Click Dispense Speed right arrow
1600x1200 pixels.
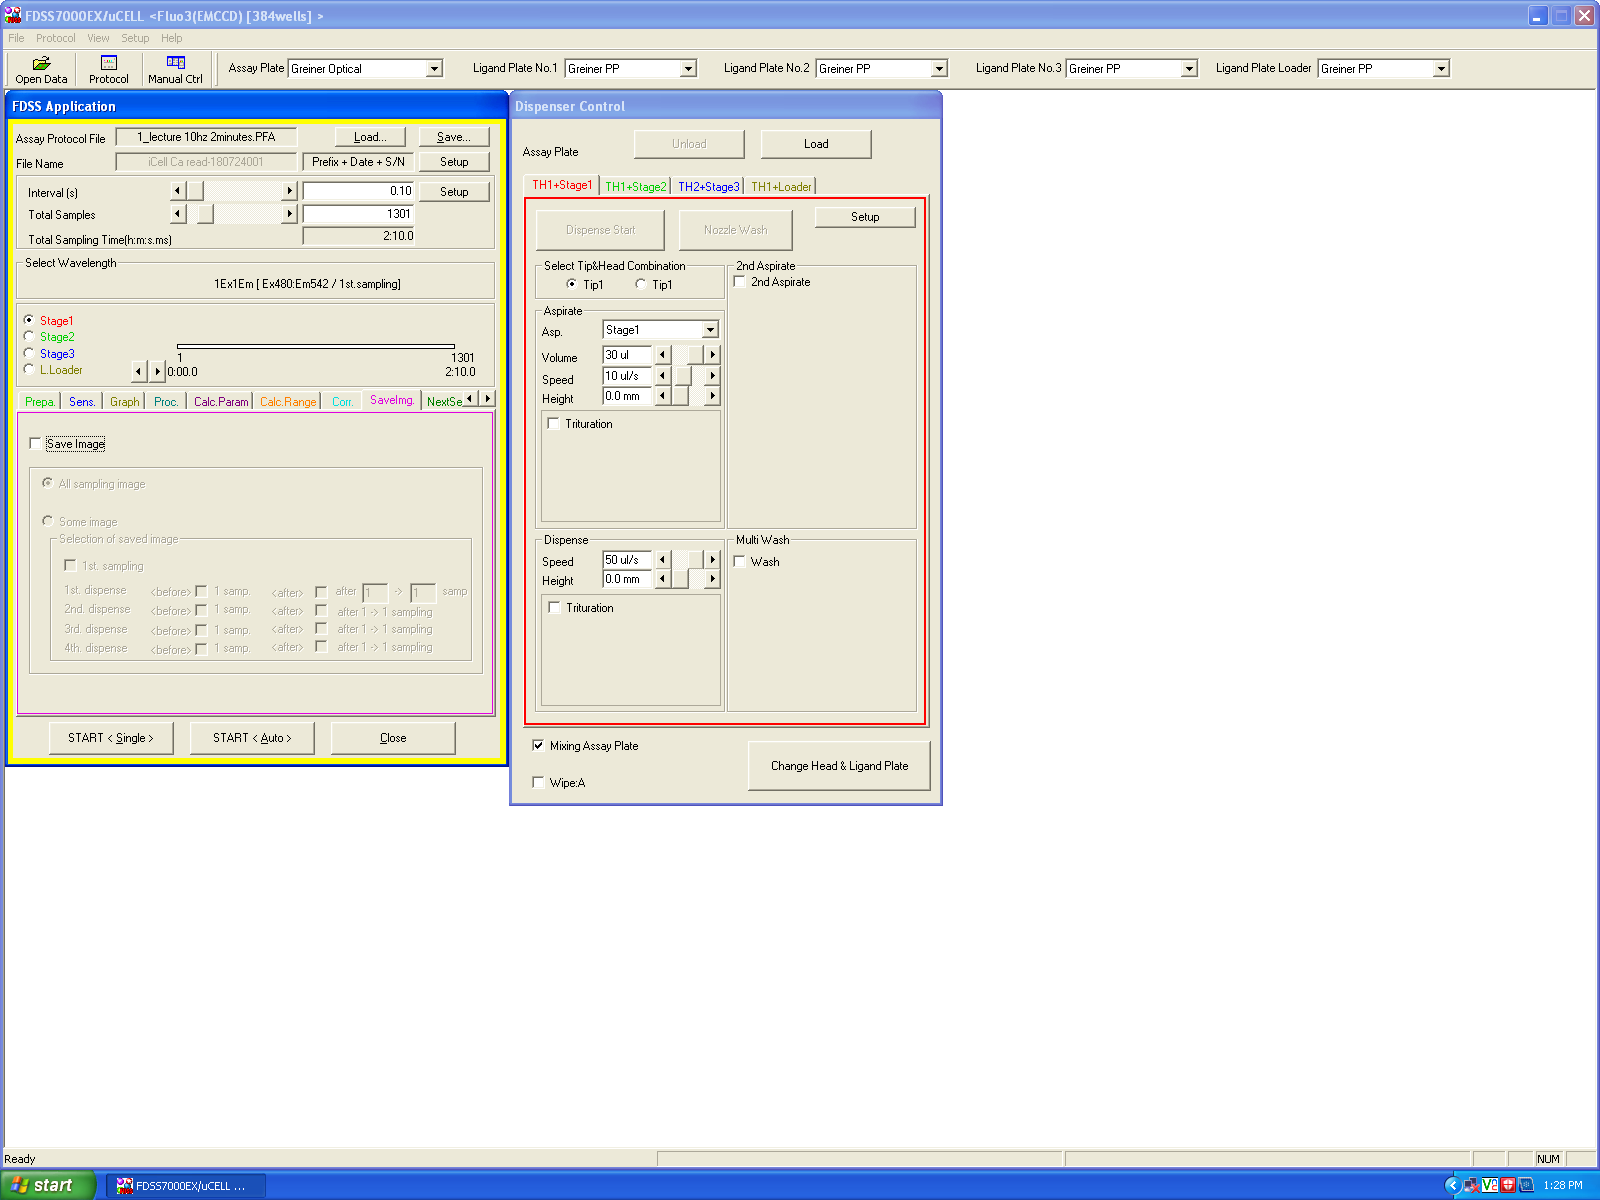tap(712, 560)
